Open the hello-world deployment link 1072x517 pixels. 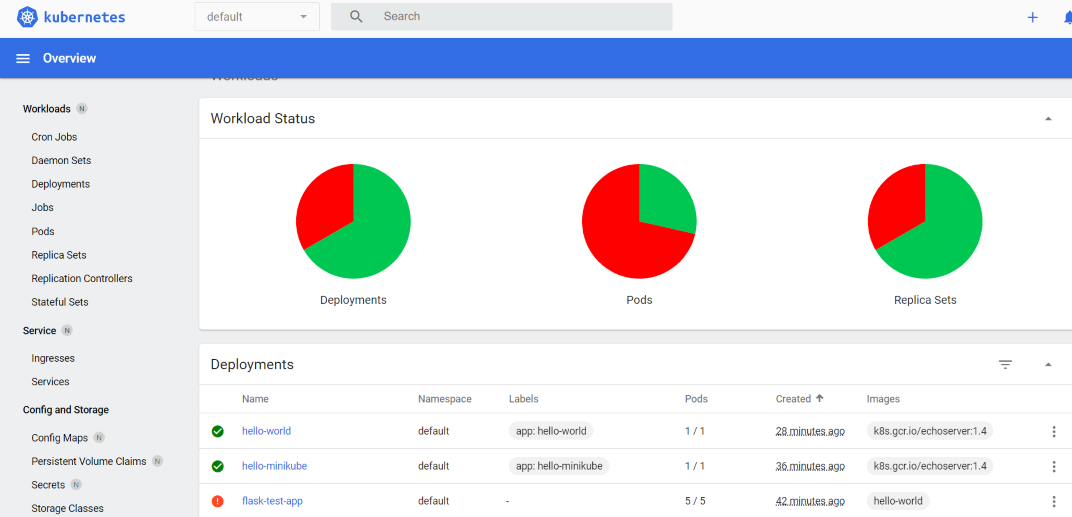(267, 432)
